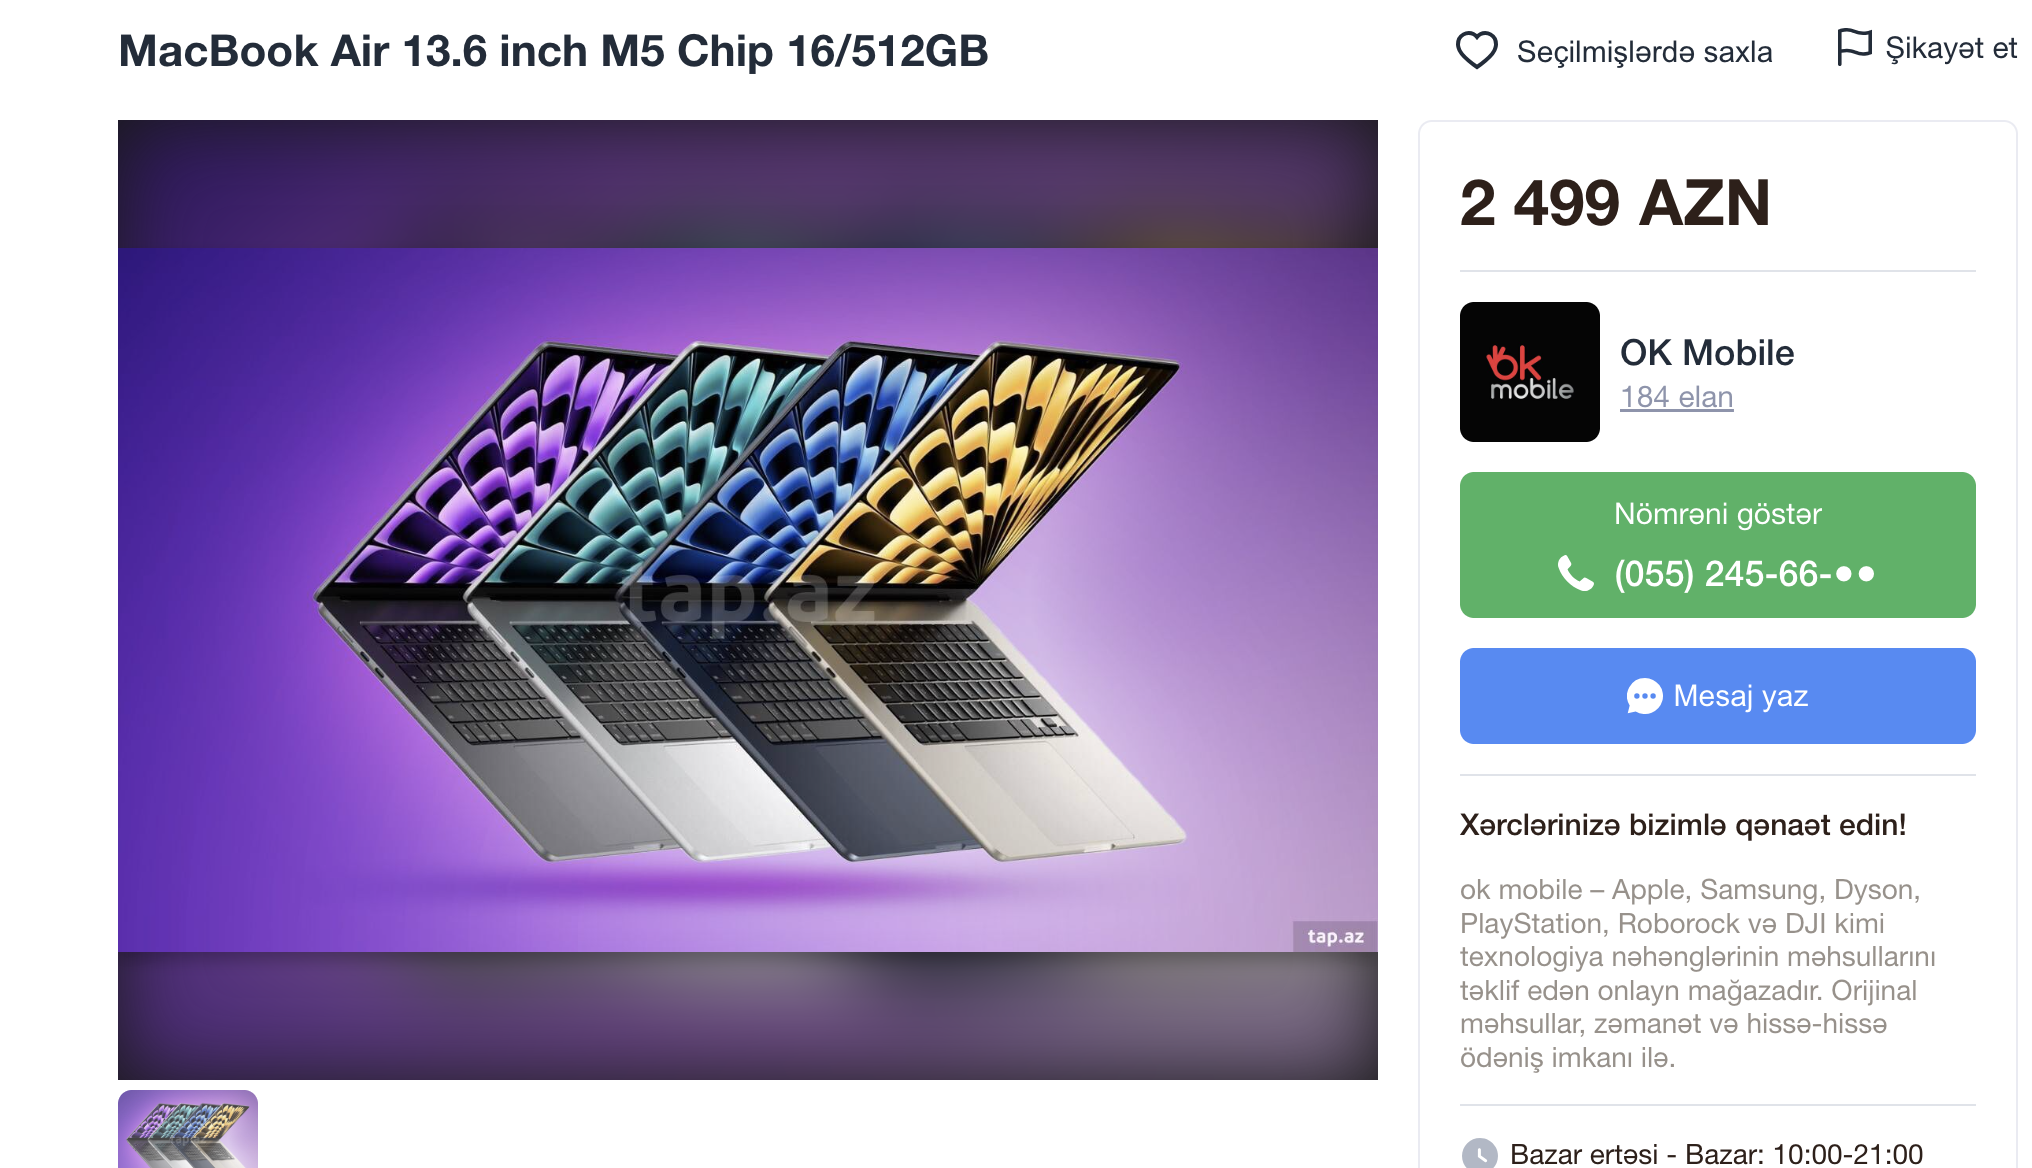Click the Xərclərinizə bizimlə qənaət edin heading
The height and width of the screenshot is (1168, 2032).
(x=1683, y=825)
